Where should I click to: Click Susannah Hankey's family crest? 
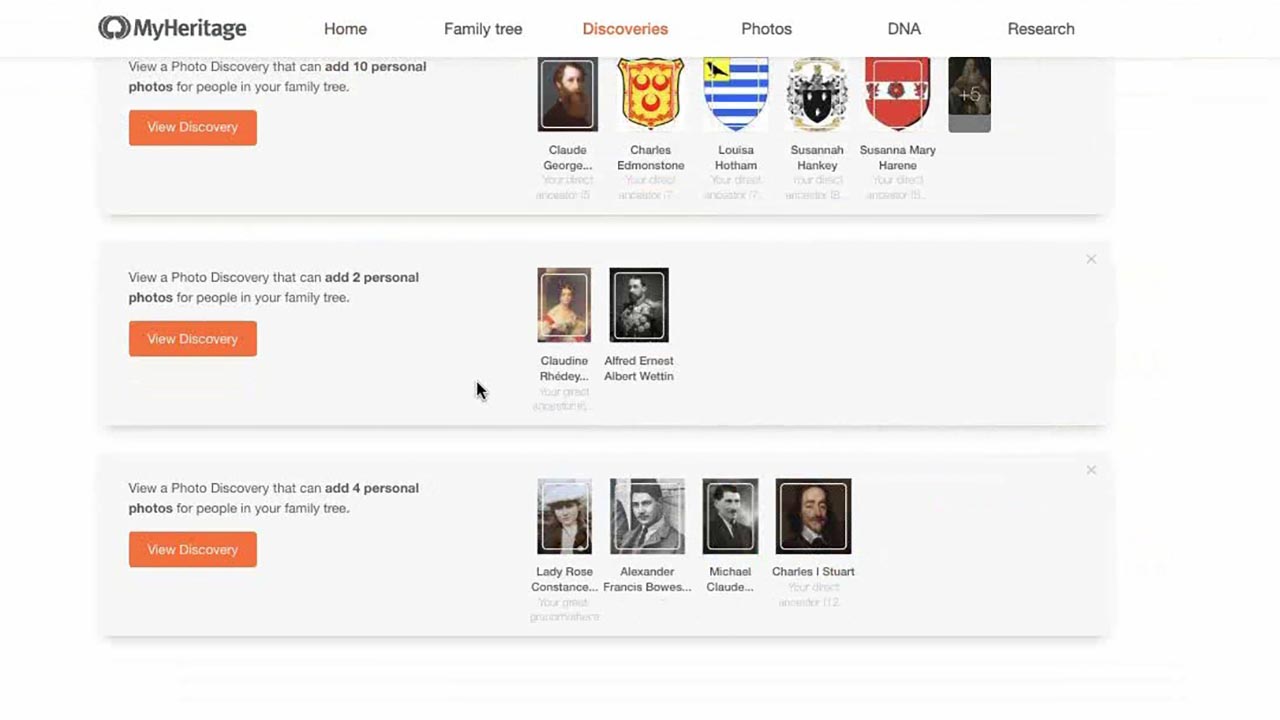(816, 93)
